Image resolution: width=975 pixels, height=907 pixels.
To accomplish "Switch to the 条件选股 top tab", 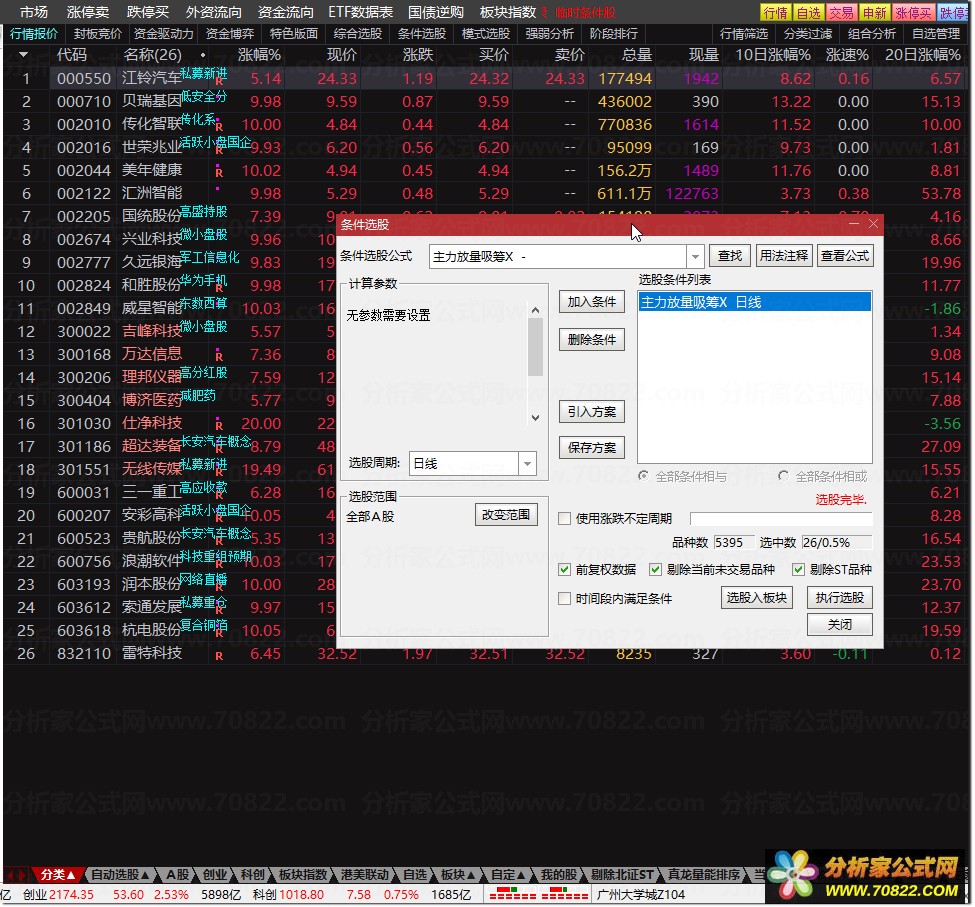I will click(422, 34).
